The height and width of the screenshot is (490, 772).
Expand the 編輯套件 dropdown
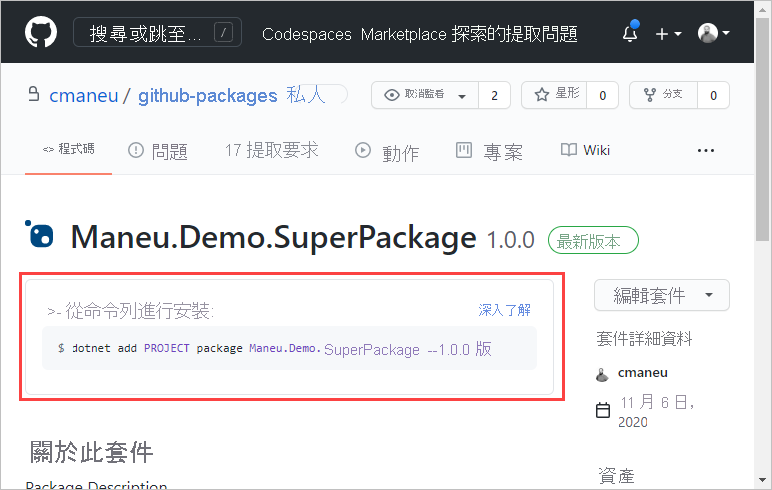(x=662, y=295)
